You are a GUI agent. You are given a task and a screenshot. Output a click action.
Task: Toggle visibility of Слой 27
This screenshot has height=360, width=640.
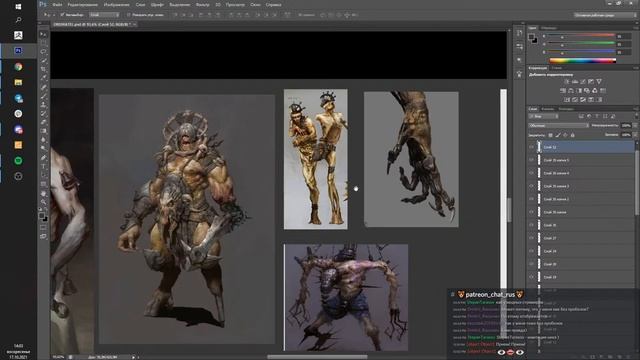(531, 238)
